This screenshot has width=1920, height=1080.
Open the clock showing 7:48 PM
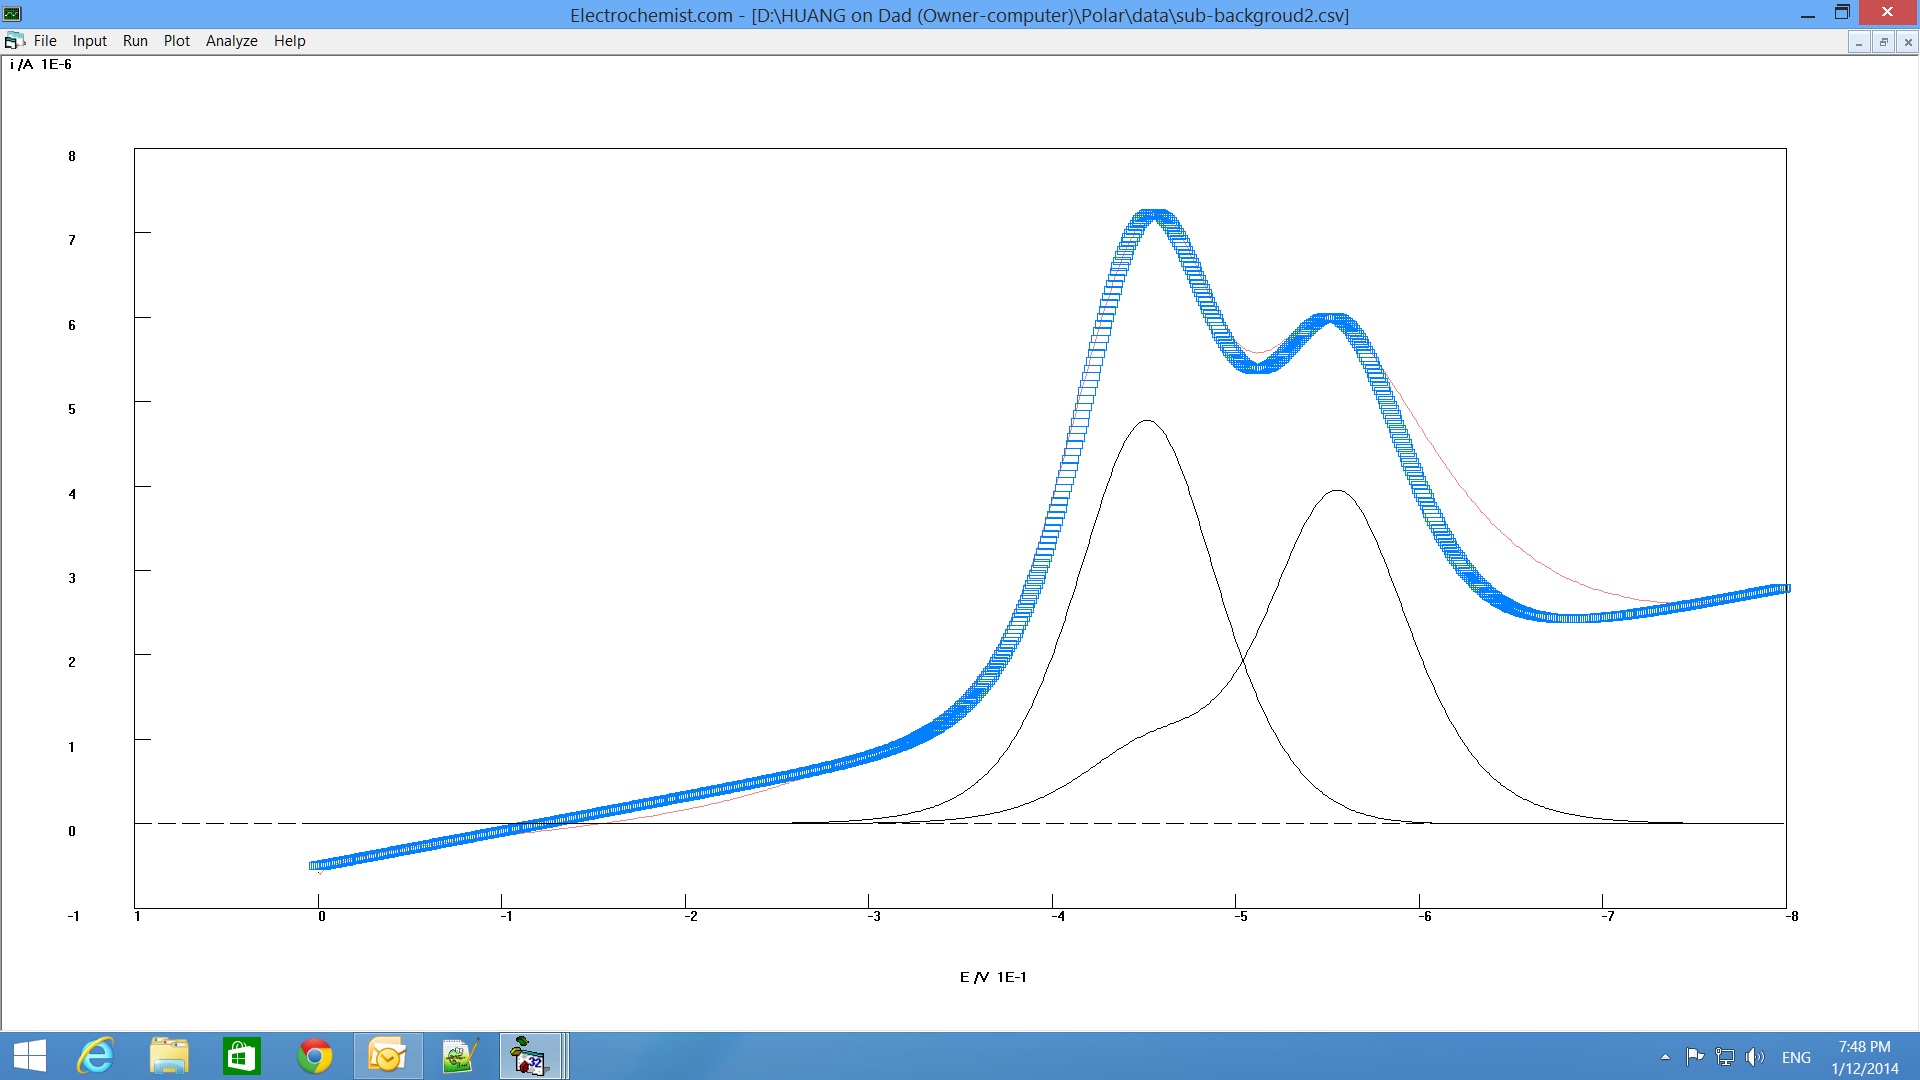coord(1864,1057)
